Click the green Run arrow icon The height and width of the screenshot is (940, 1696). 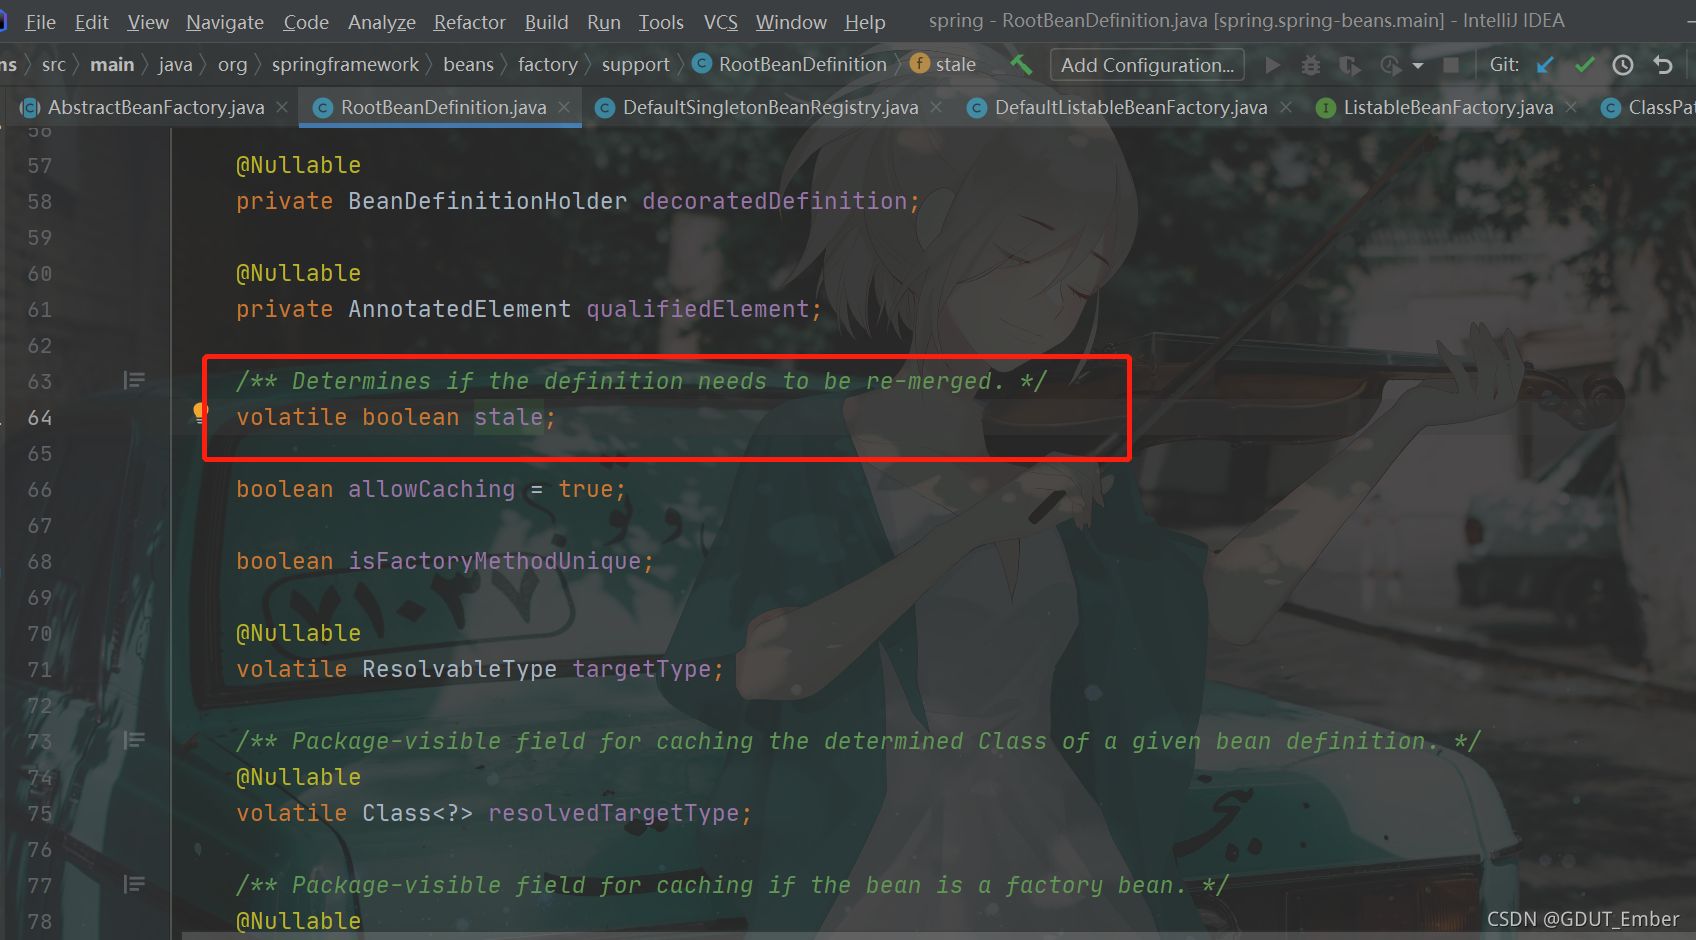click(1272, 65)
